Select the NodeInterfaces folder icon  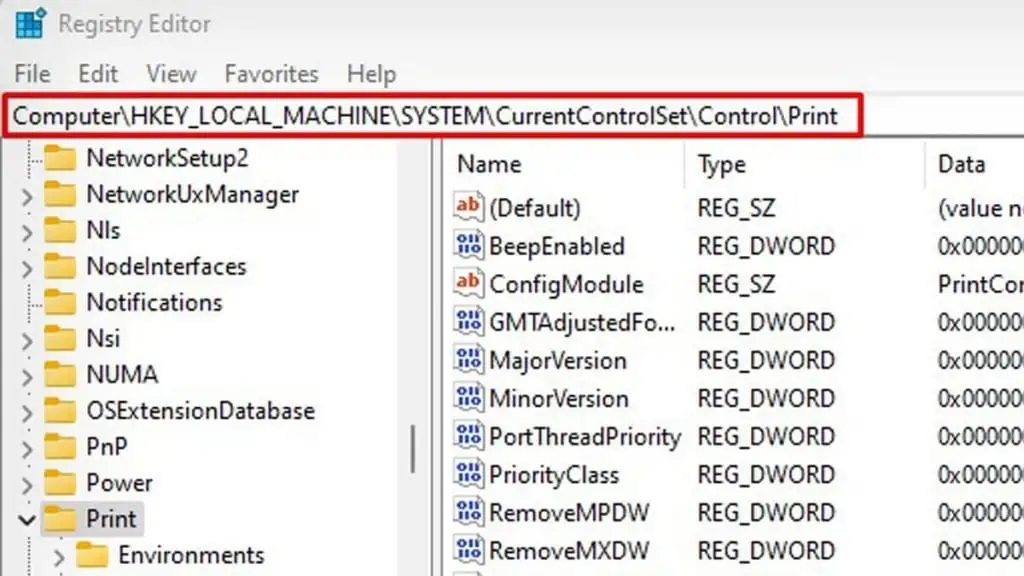click(60, 266)
